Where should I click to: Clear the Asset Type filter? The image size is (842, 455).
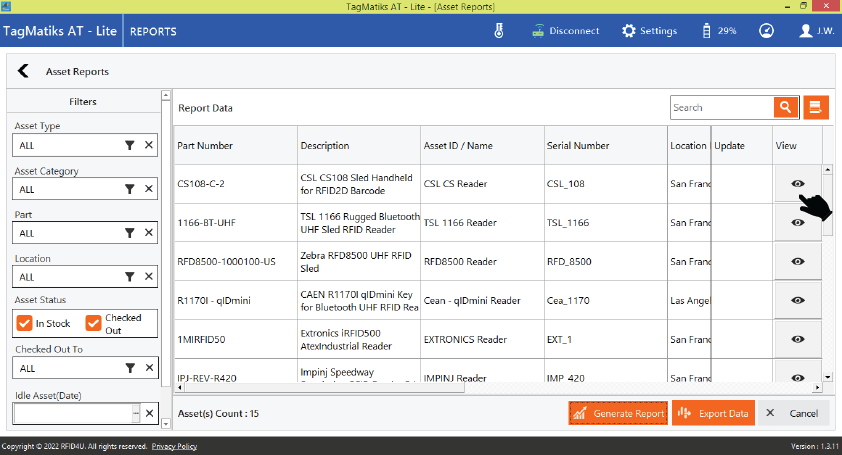[148, 145]
